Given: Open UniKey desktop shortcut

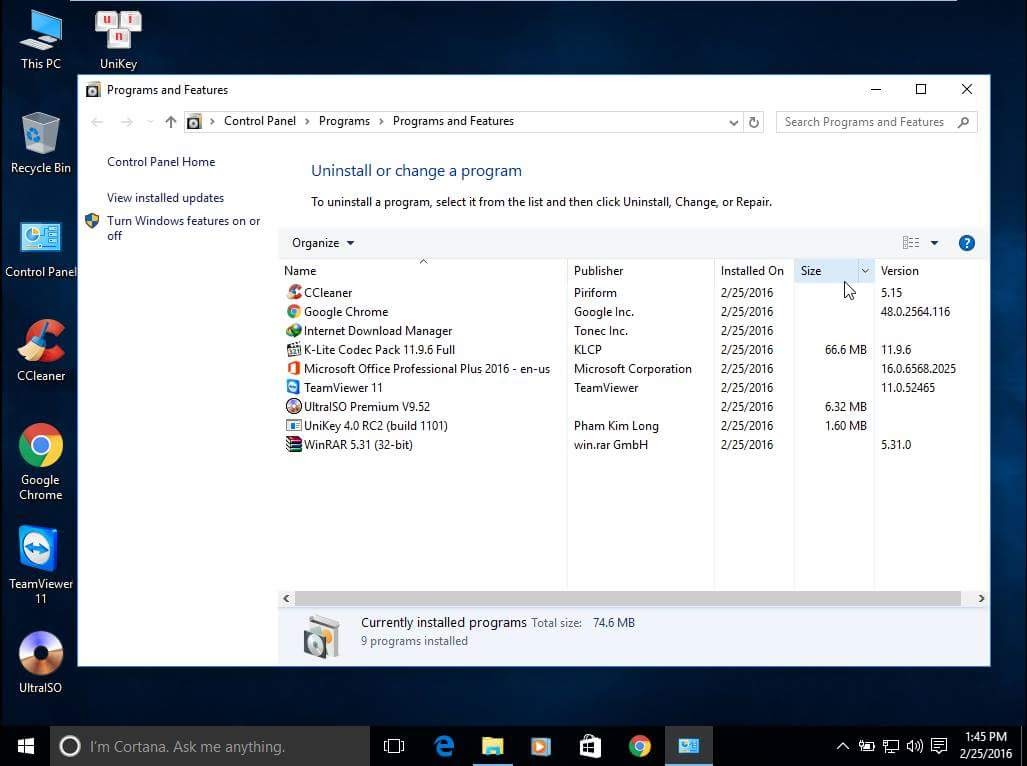Looking at the screenshot, I should point(118,39).
